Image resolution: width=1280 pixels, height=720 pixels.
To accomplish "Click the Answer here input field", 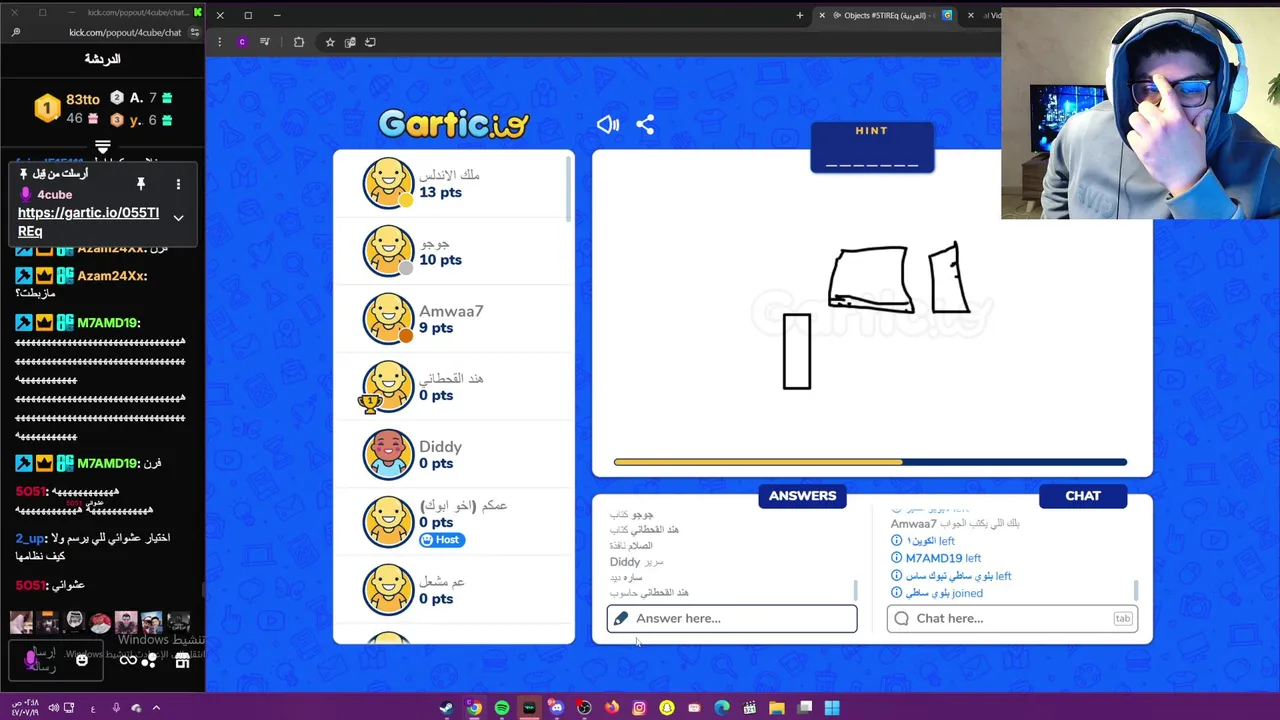I will tap(732, 618).
